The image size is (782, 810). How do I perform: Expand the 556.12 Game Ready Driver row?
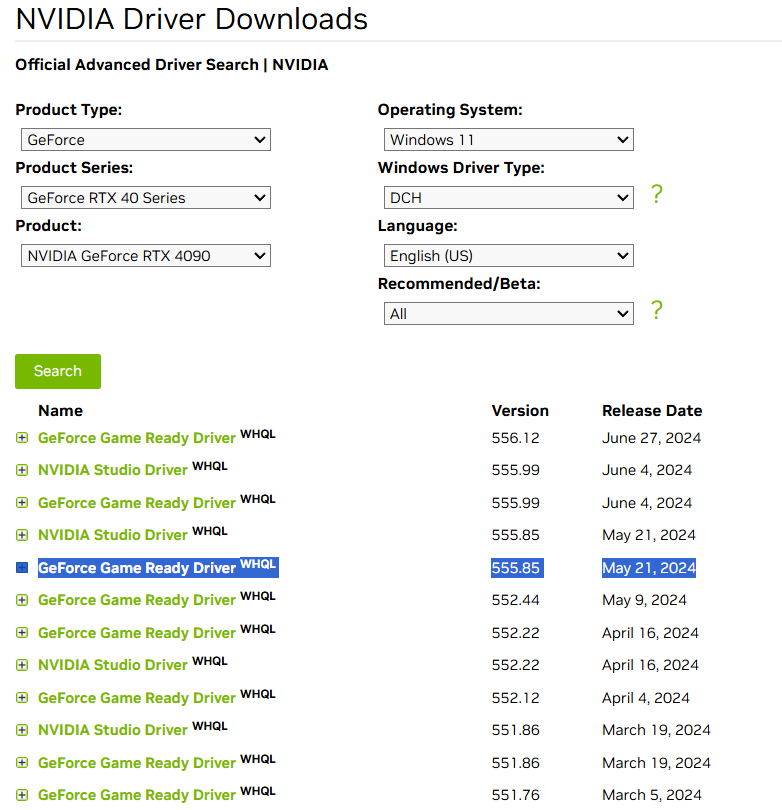coord(22,438)
